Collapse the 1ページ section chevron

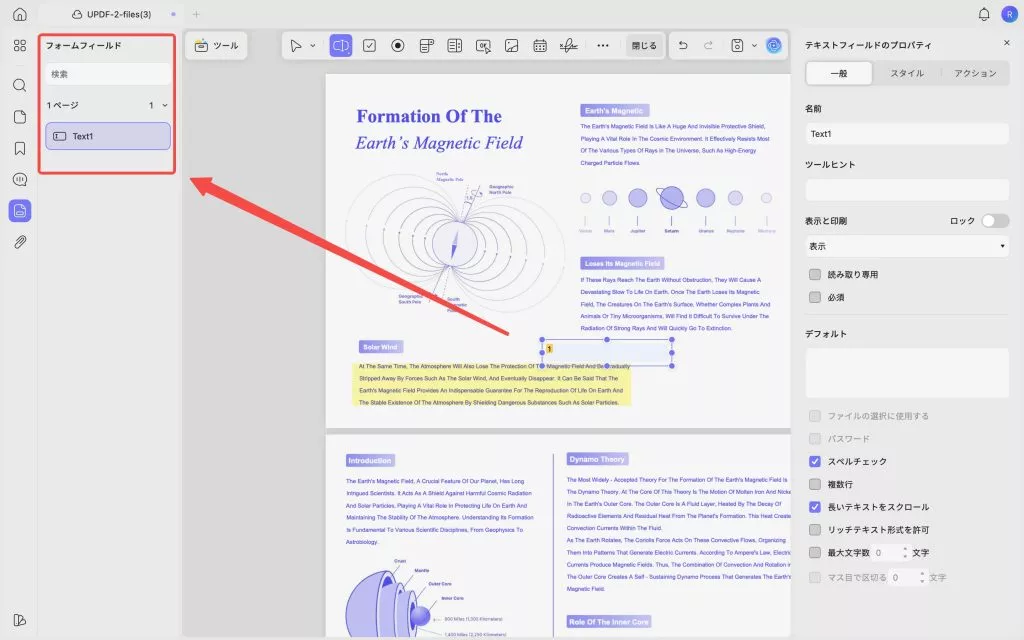tap(165, 105)
